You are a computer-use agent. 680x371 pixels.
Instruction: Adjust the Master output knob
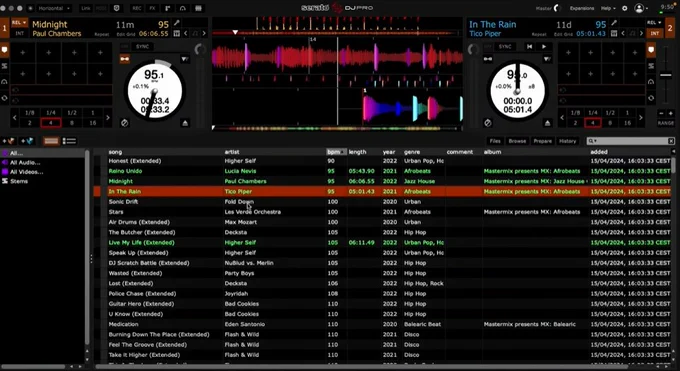(557, 8)
